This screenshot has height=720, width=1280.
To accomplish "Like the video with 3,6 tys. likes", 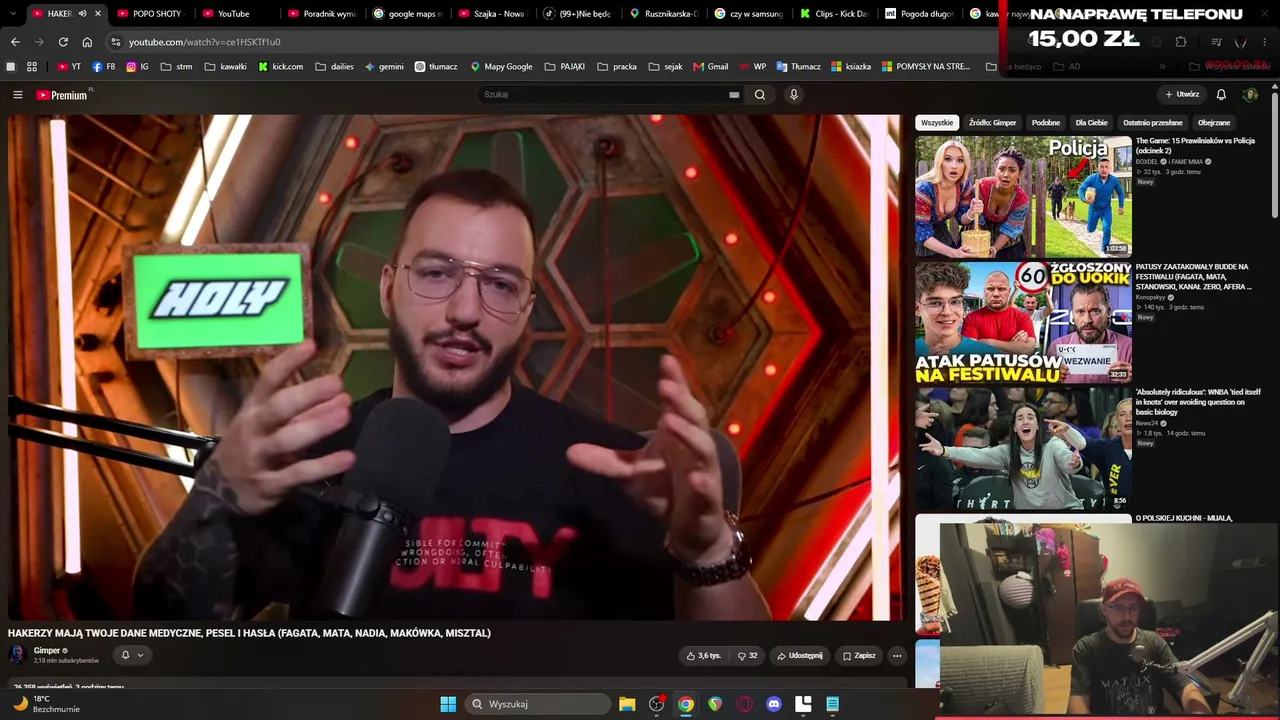I will pos(703,656).
